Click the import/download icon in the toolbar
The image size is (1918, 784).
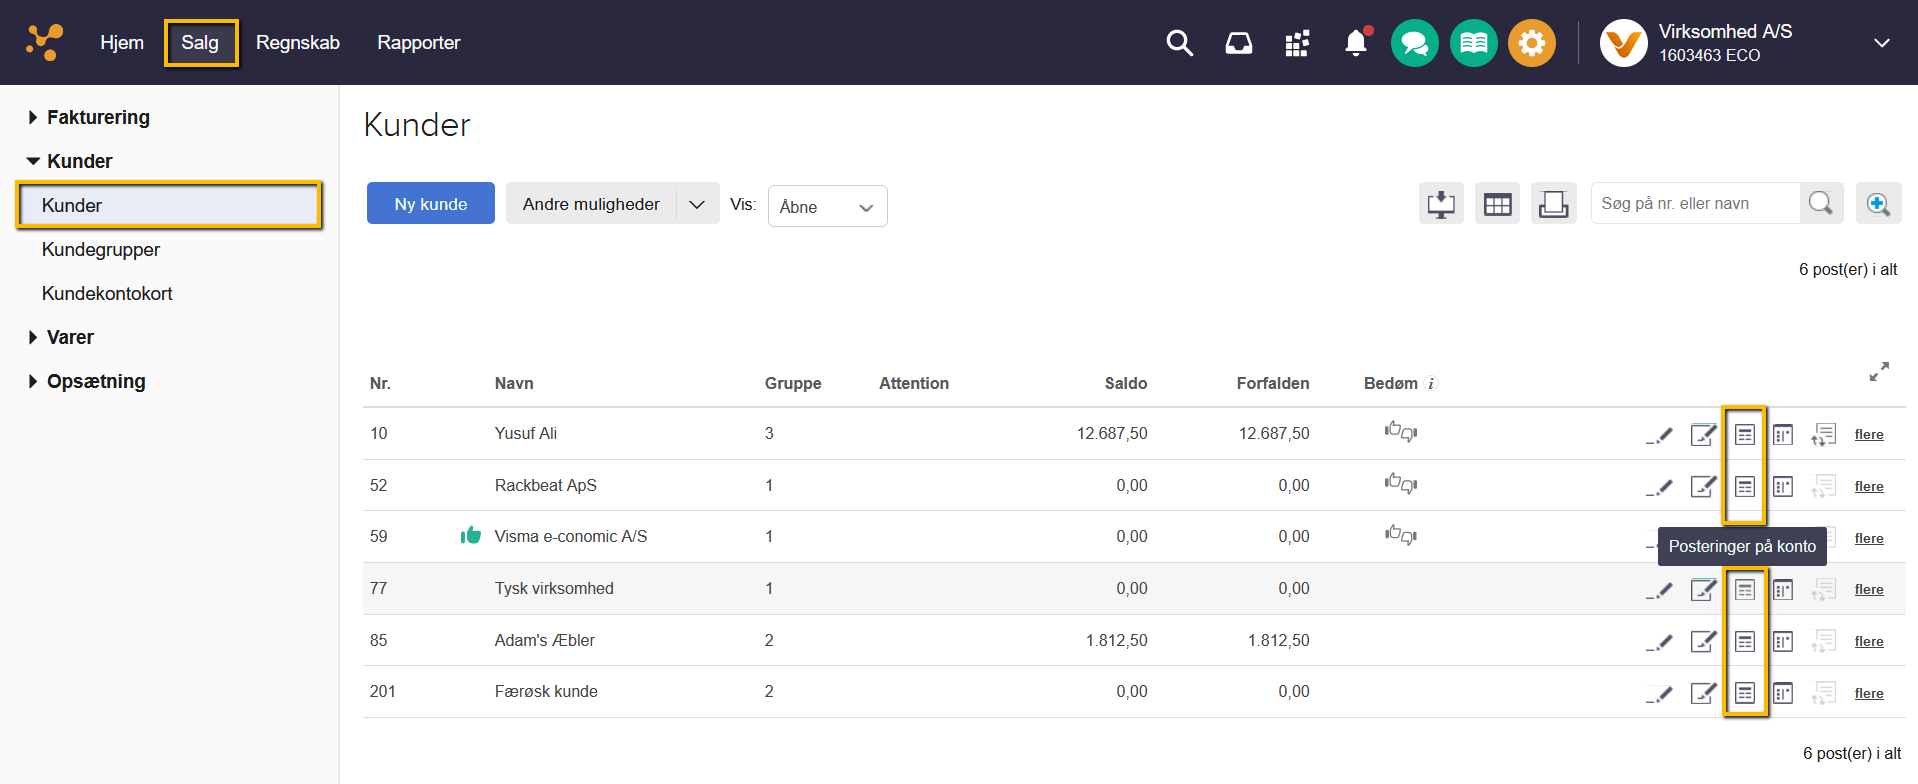(x=1441, y=204)
